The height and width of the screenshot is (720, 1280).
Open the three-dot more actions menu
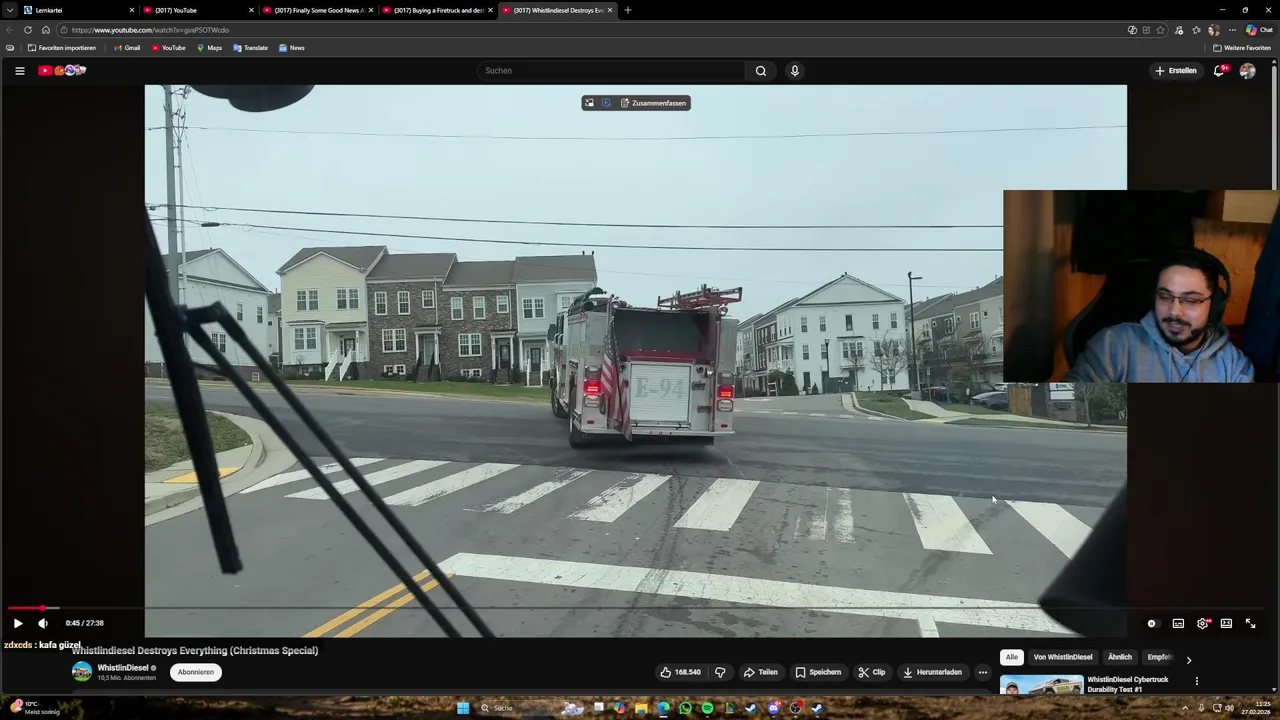(x=983, y=672)
